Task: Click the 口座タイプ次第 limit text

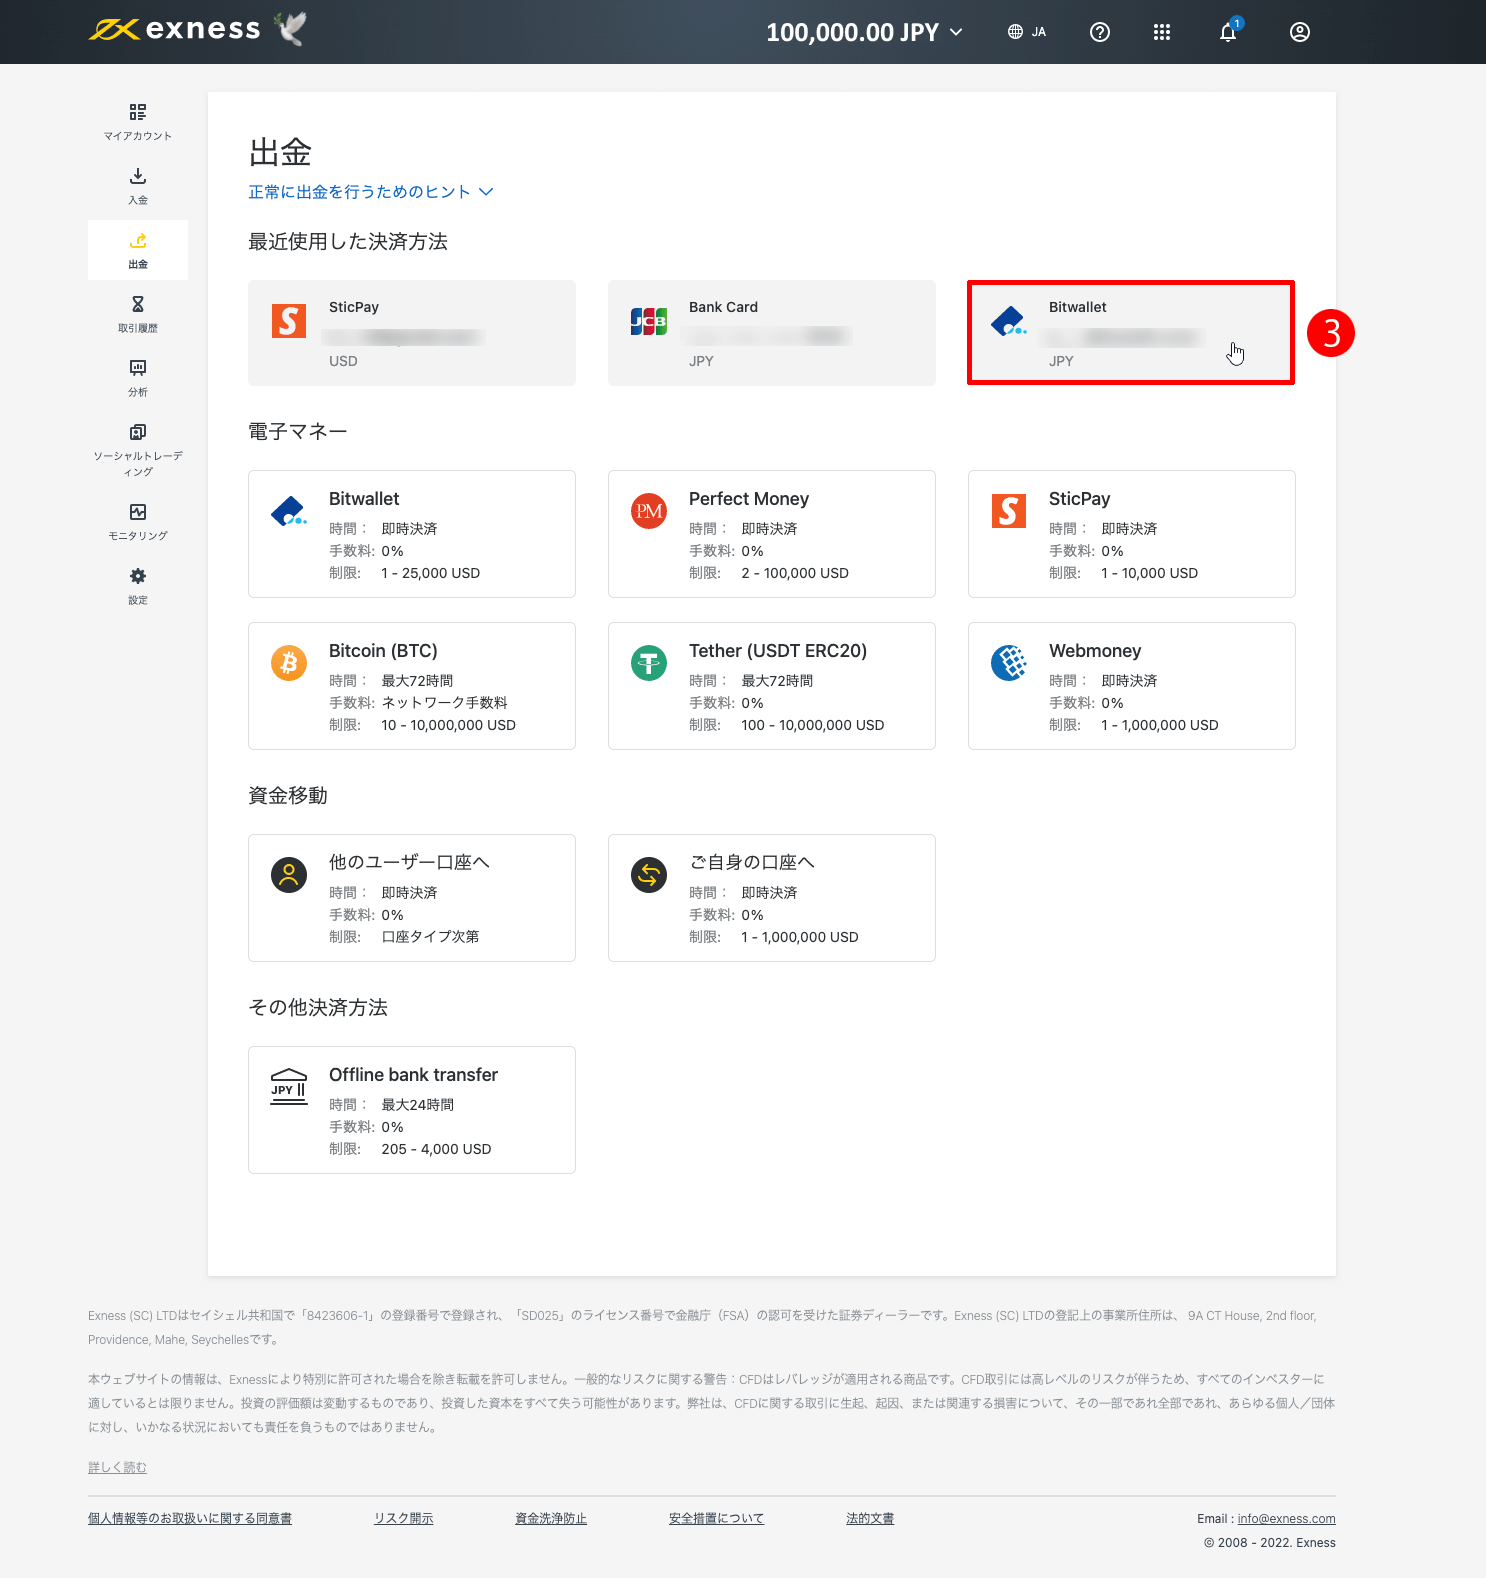Action: [430, 937]
